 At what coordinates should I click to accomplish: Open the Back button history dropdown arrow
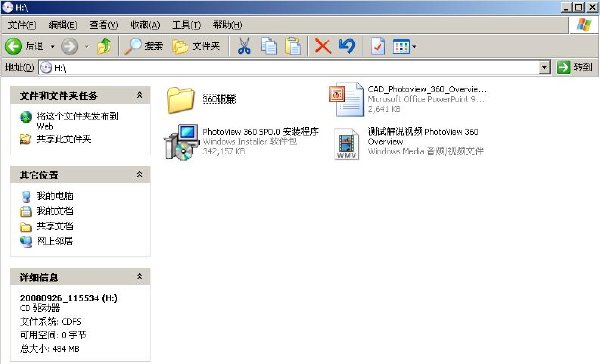52,47
